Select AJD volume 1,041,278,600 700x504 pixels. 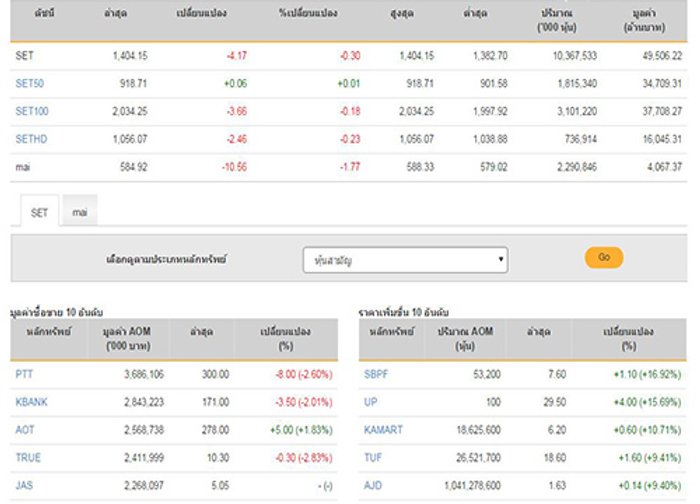point(473,485)
